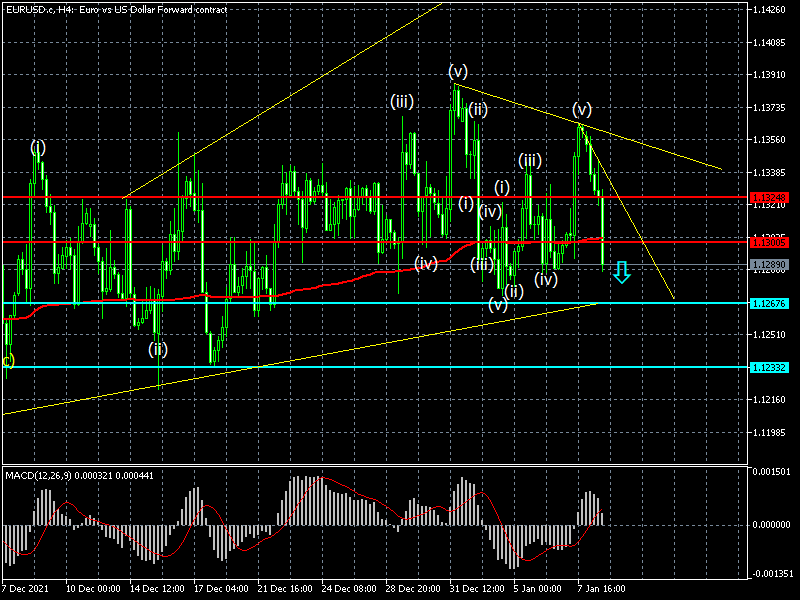This screenshot has height=600, width=800.
Task: Click the '28 Dec 20:00' time axis label
Action: [x=413, y=588]
